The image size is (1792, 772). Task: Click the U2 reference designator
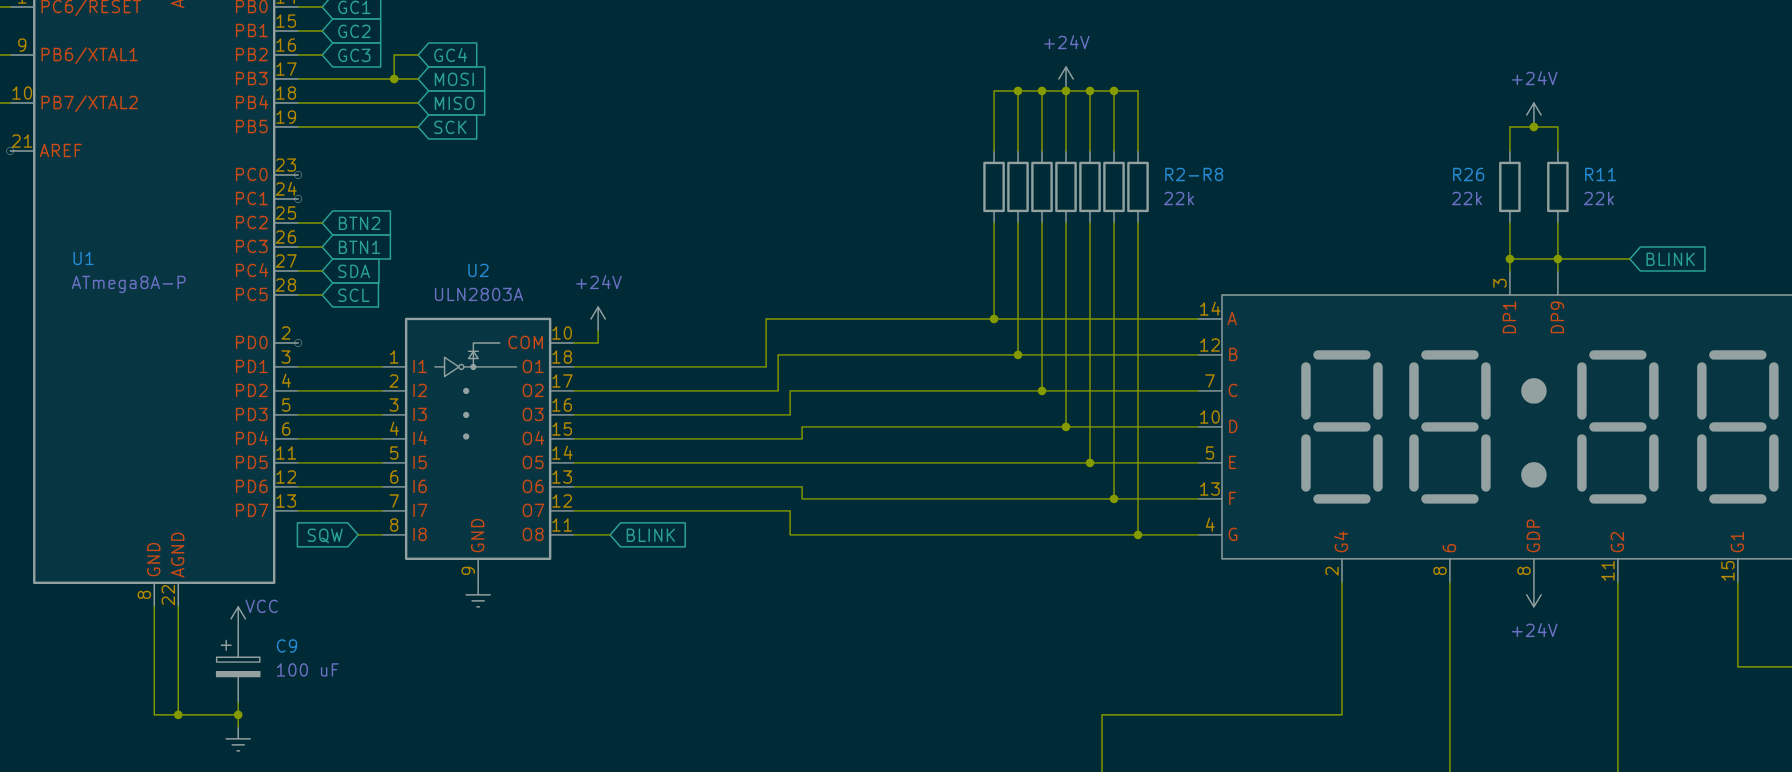(478, 271)
